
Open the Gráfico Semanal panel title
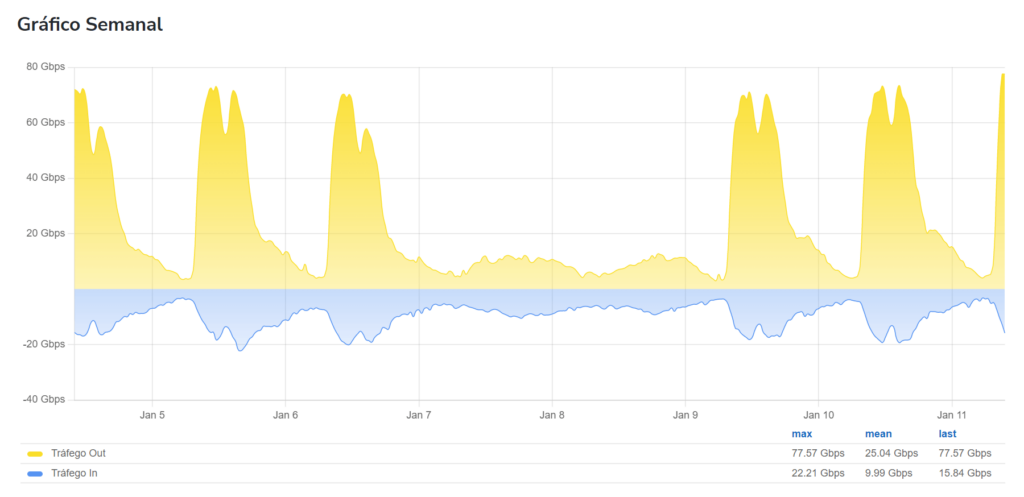(90, 25)
